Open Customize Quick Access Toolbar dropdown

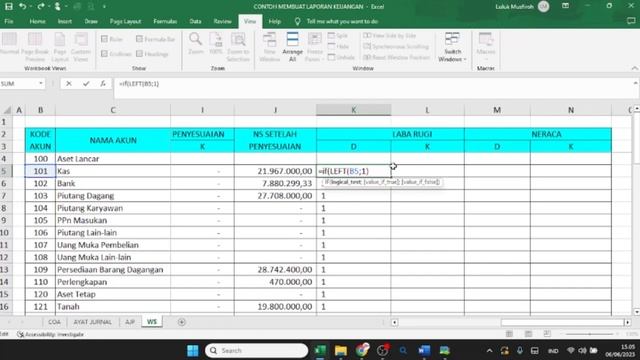click(x=104, y=7)
